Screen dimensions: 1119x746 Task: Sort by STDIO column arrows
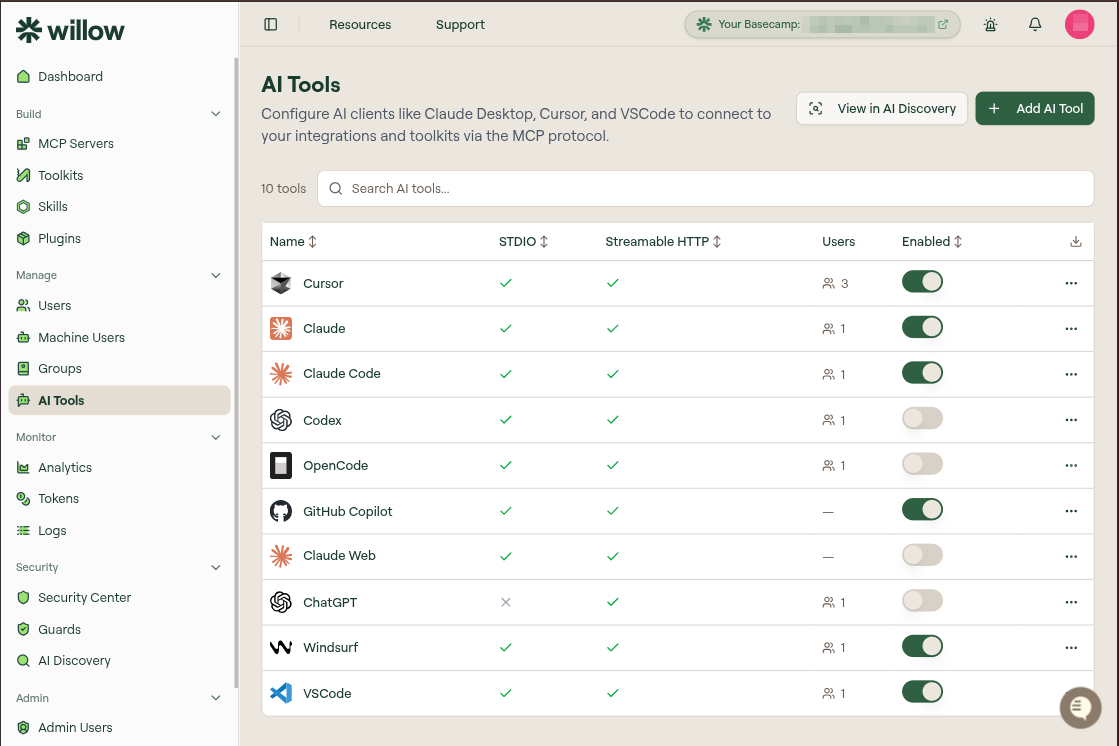coord(544,242)
